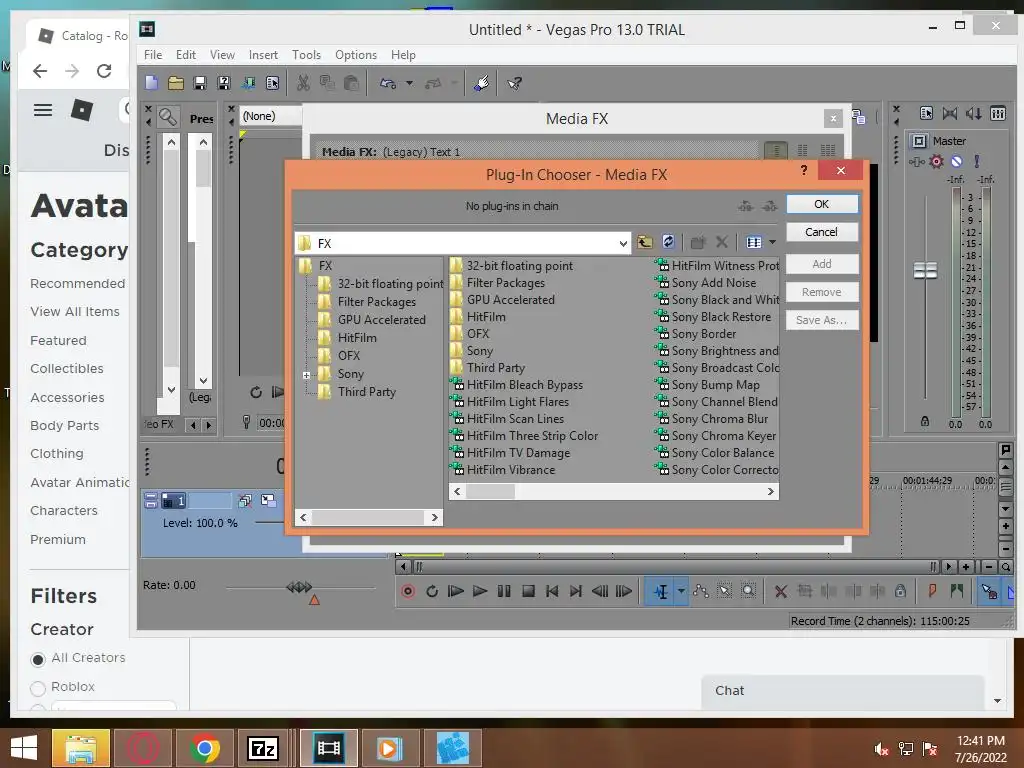Screen dimensions: 1024x768
Task: Click the plug-in list horizontal scrollbar thumb
Action: click(x=490, y=491)
